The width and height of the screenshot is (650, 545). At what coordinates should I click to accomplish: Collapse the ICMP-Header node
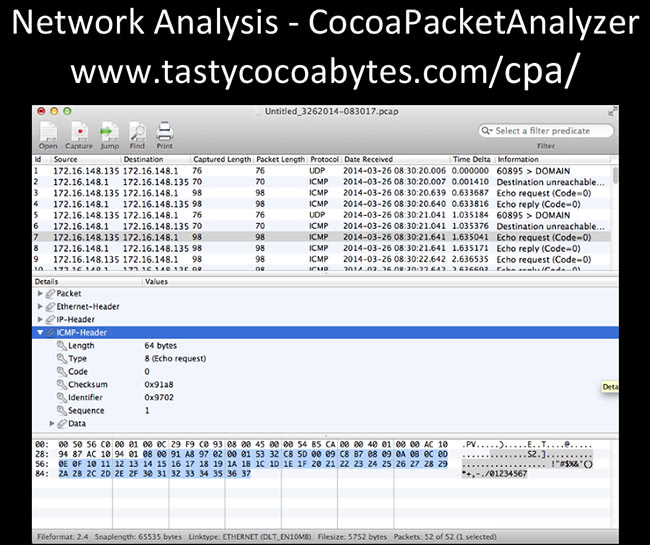tap(40, 332)
